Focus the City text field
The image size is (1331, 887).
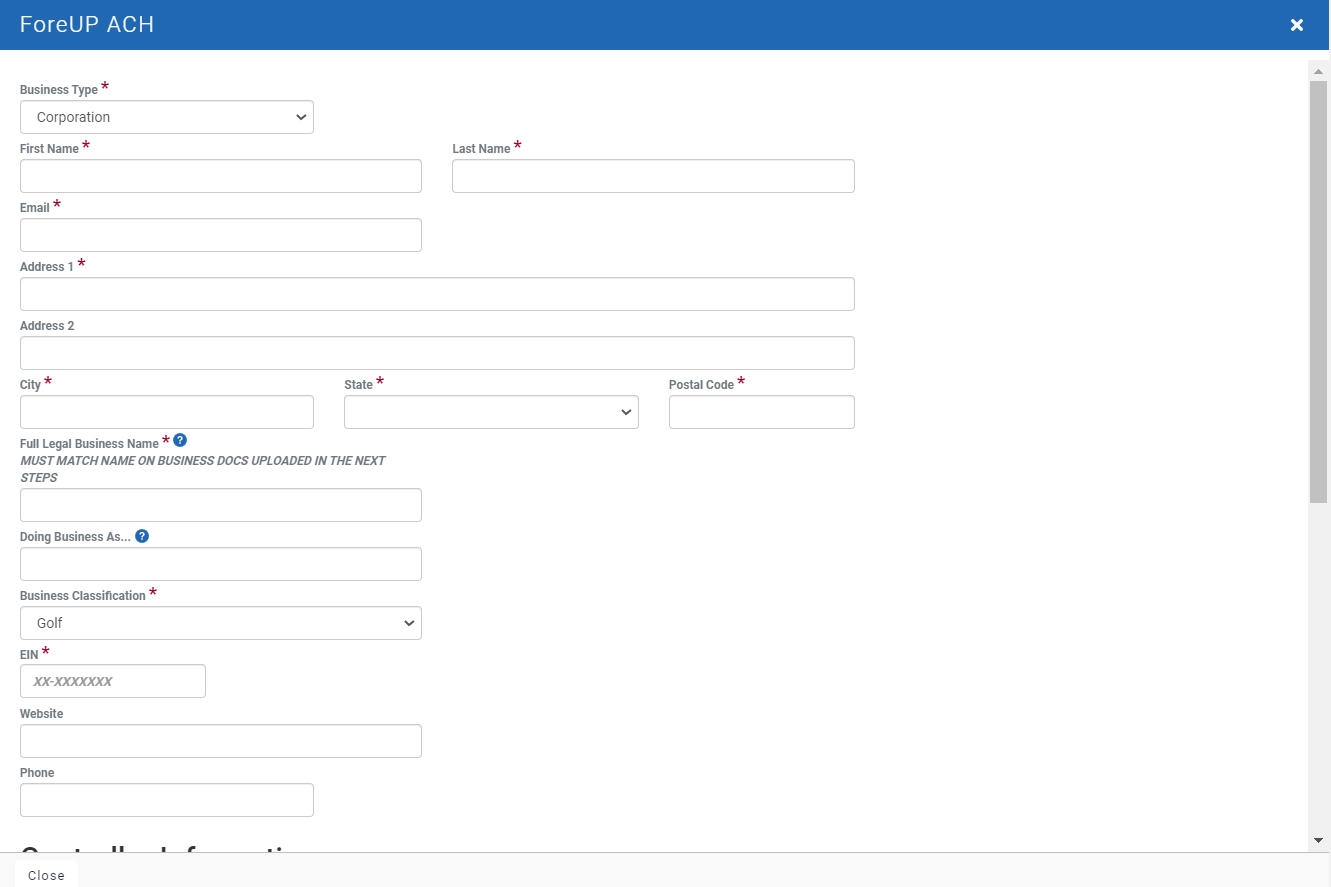pos(167,412)
